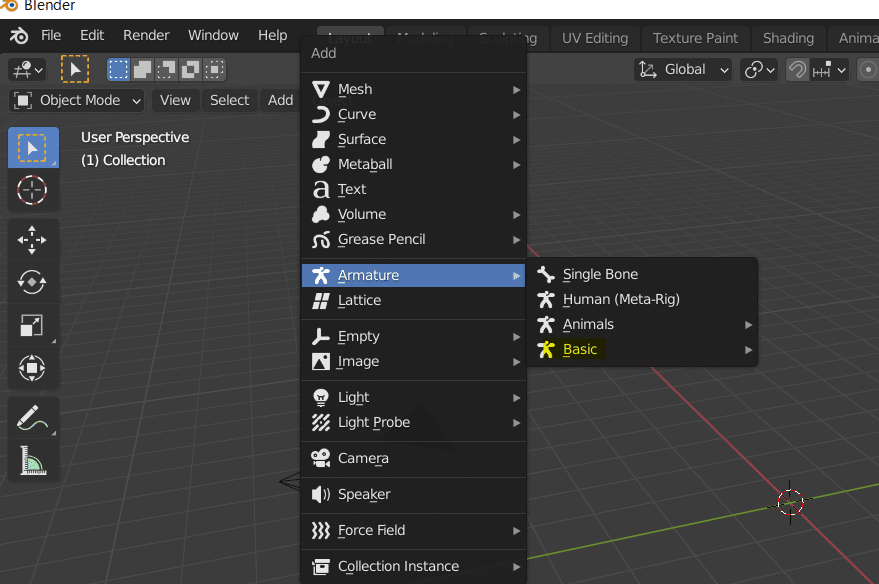
Task: Choose the Move tool
Action: coord(32,240)
